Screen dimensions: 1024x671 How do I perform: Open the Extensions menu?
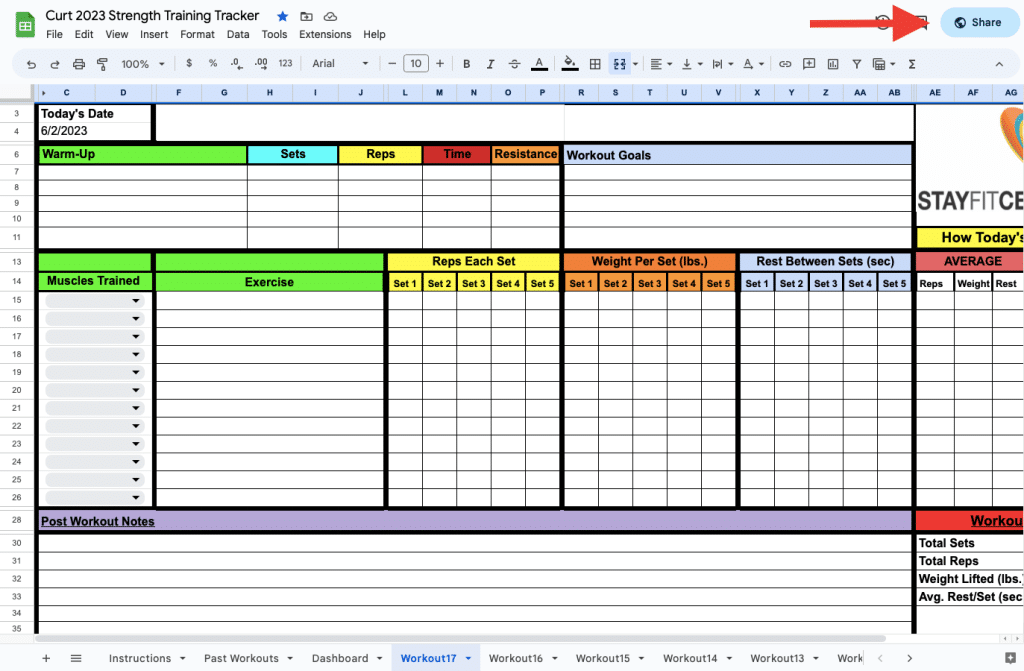click(x=325, y=34)
